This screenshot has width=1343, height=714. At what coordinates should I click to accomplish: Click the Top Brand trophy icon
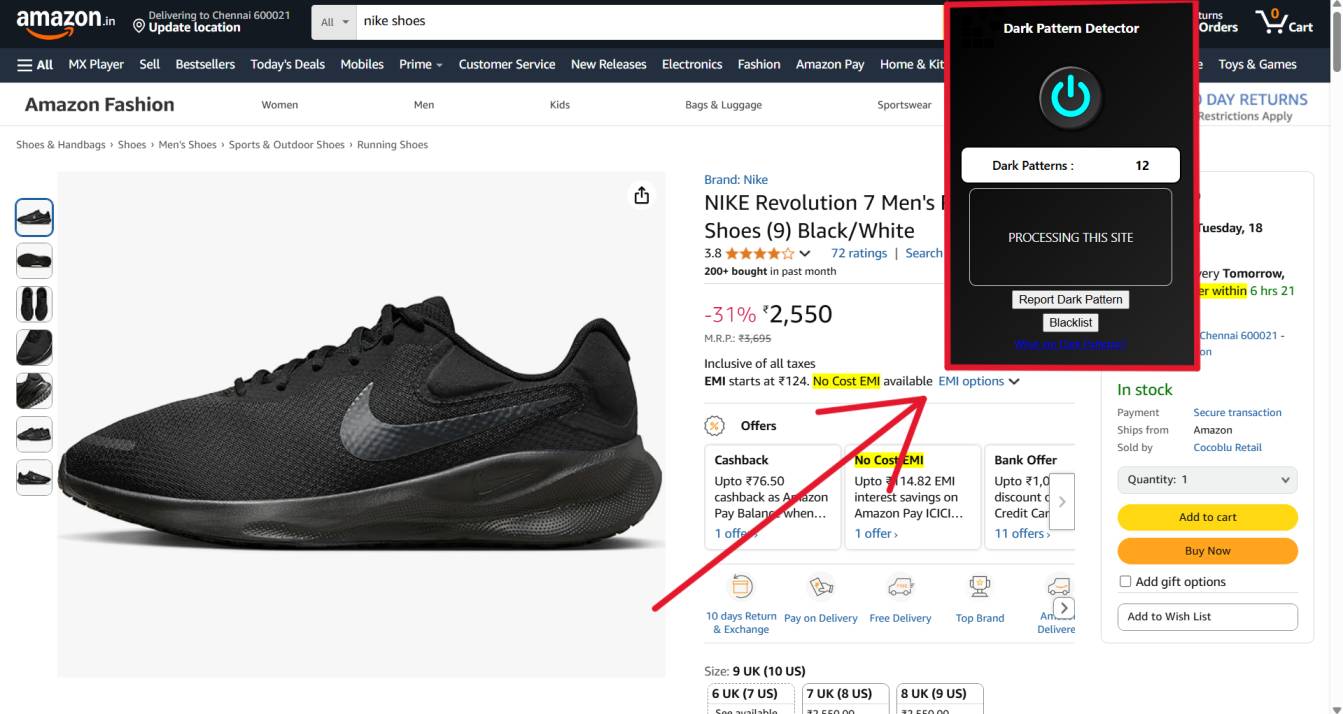tap(979, 586)
